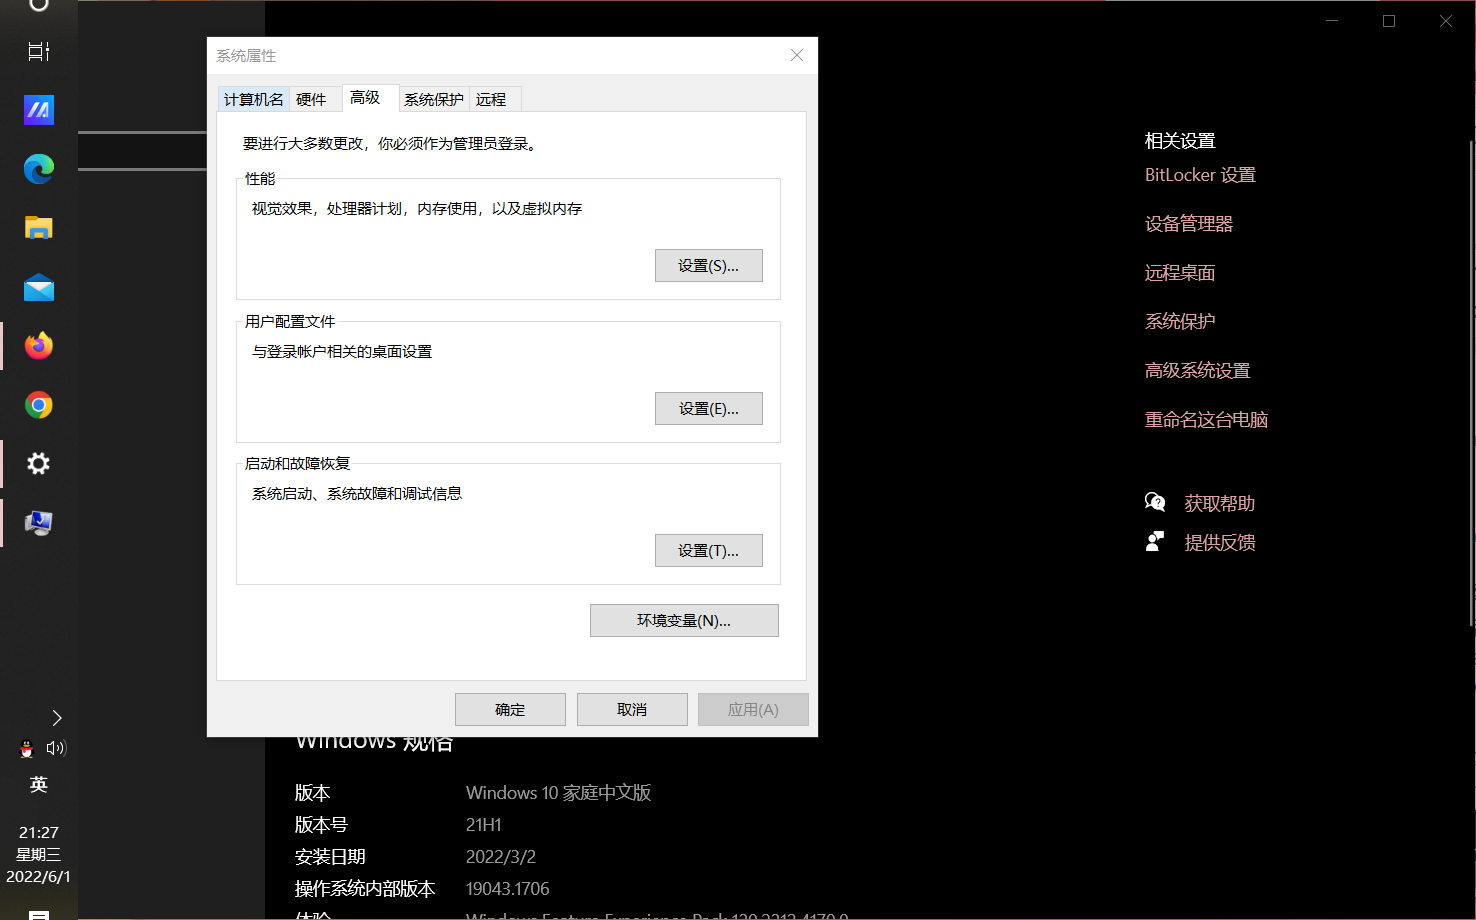The width and height of the screenshot is (1476, 920).
Task: Minimize the Settings window
Action: coord(1332,21)
